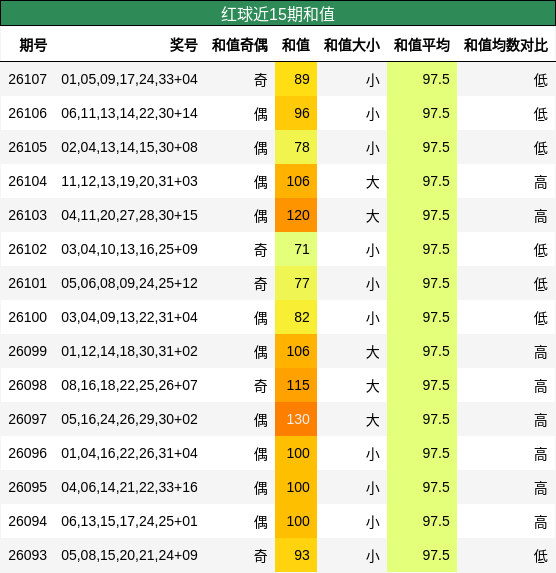Click sum value 100 in row 26094

point(296,521)
